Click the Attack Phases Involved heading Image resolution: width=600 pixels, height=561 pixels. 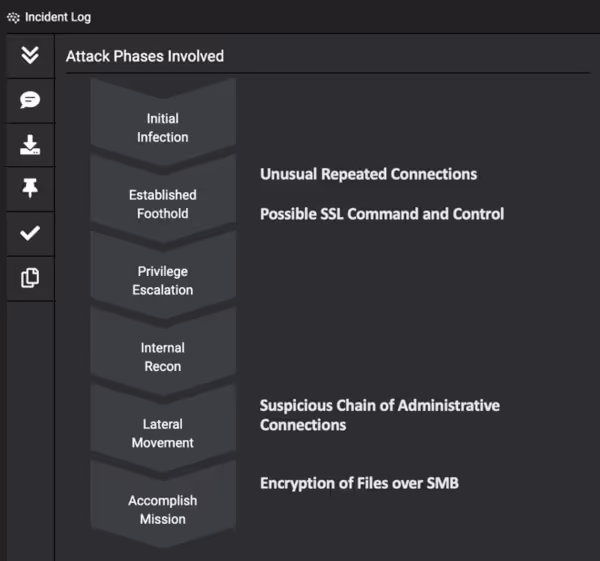pyautogui.click(x=145, y=56)
